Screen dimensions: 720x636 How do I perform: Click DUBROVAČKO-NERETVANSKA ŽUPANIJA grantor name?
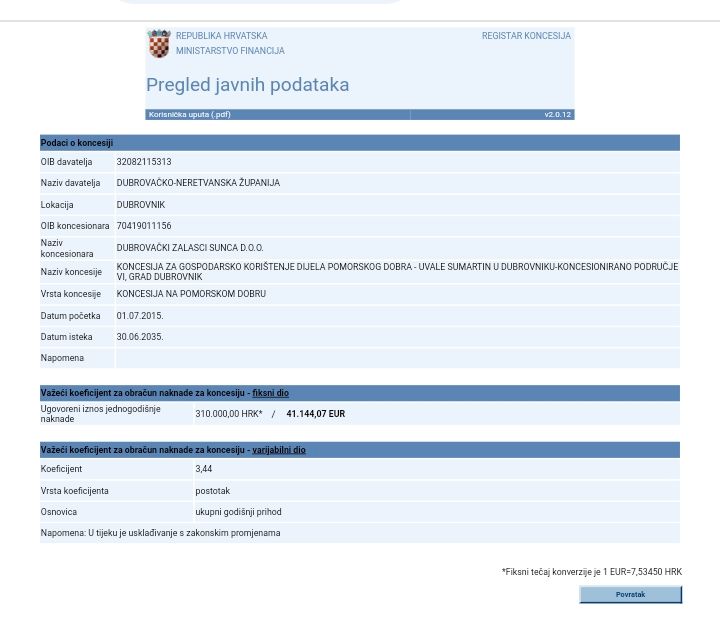[198, 183]
